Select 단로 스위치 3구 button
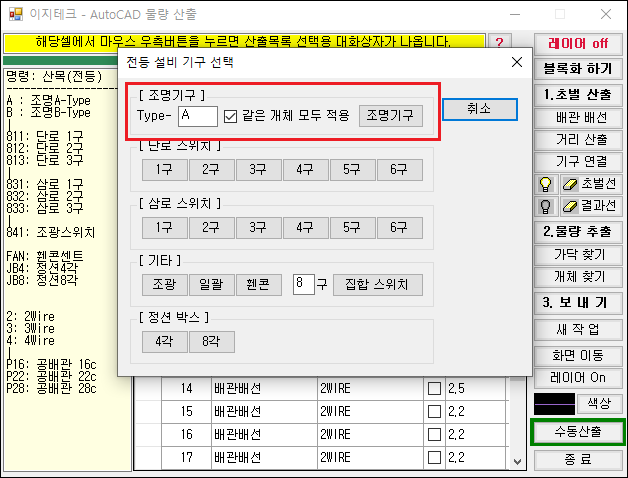This screenshot has height=478, width=628. point(259,169)
